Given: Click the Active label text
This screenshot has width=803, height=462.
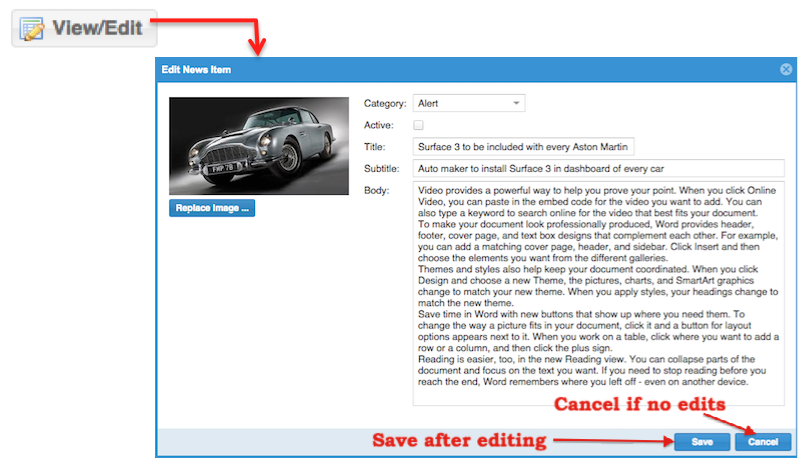Looking at the screenshot, I should point(379,125).
